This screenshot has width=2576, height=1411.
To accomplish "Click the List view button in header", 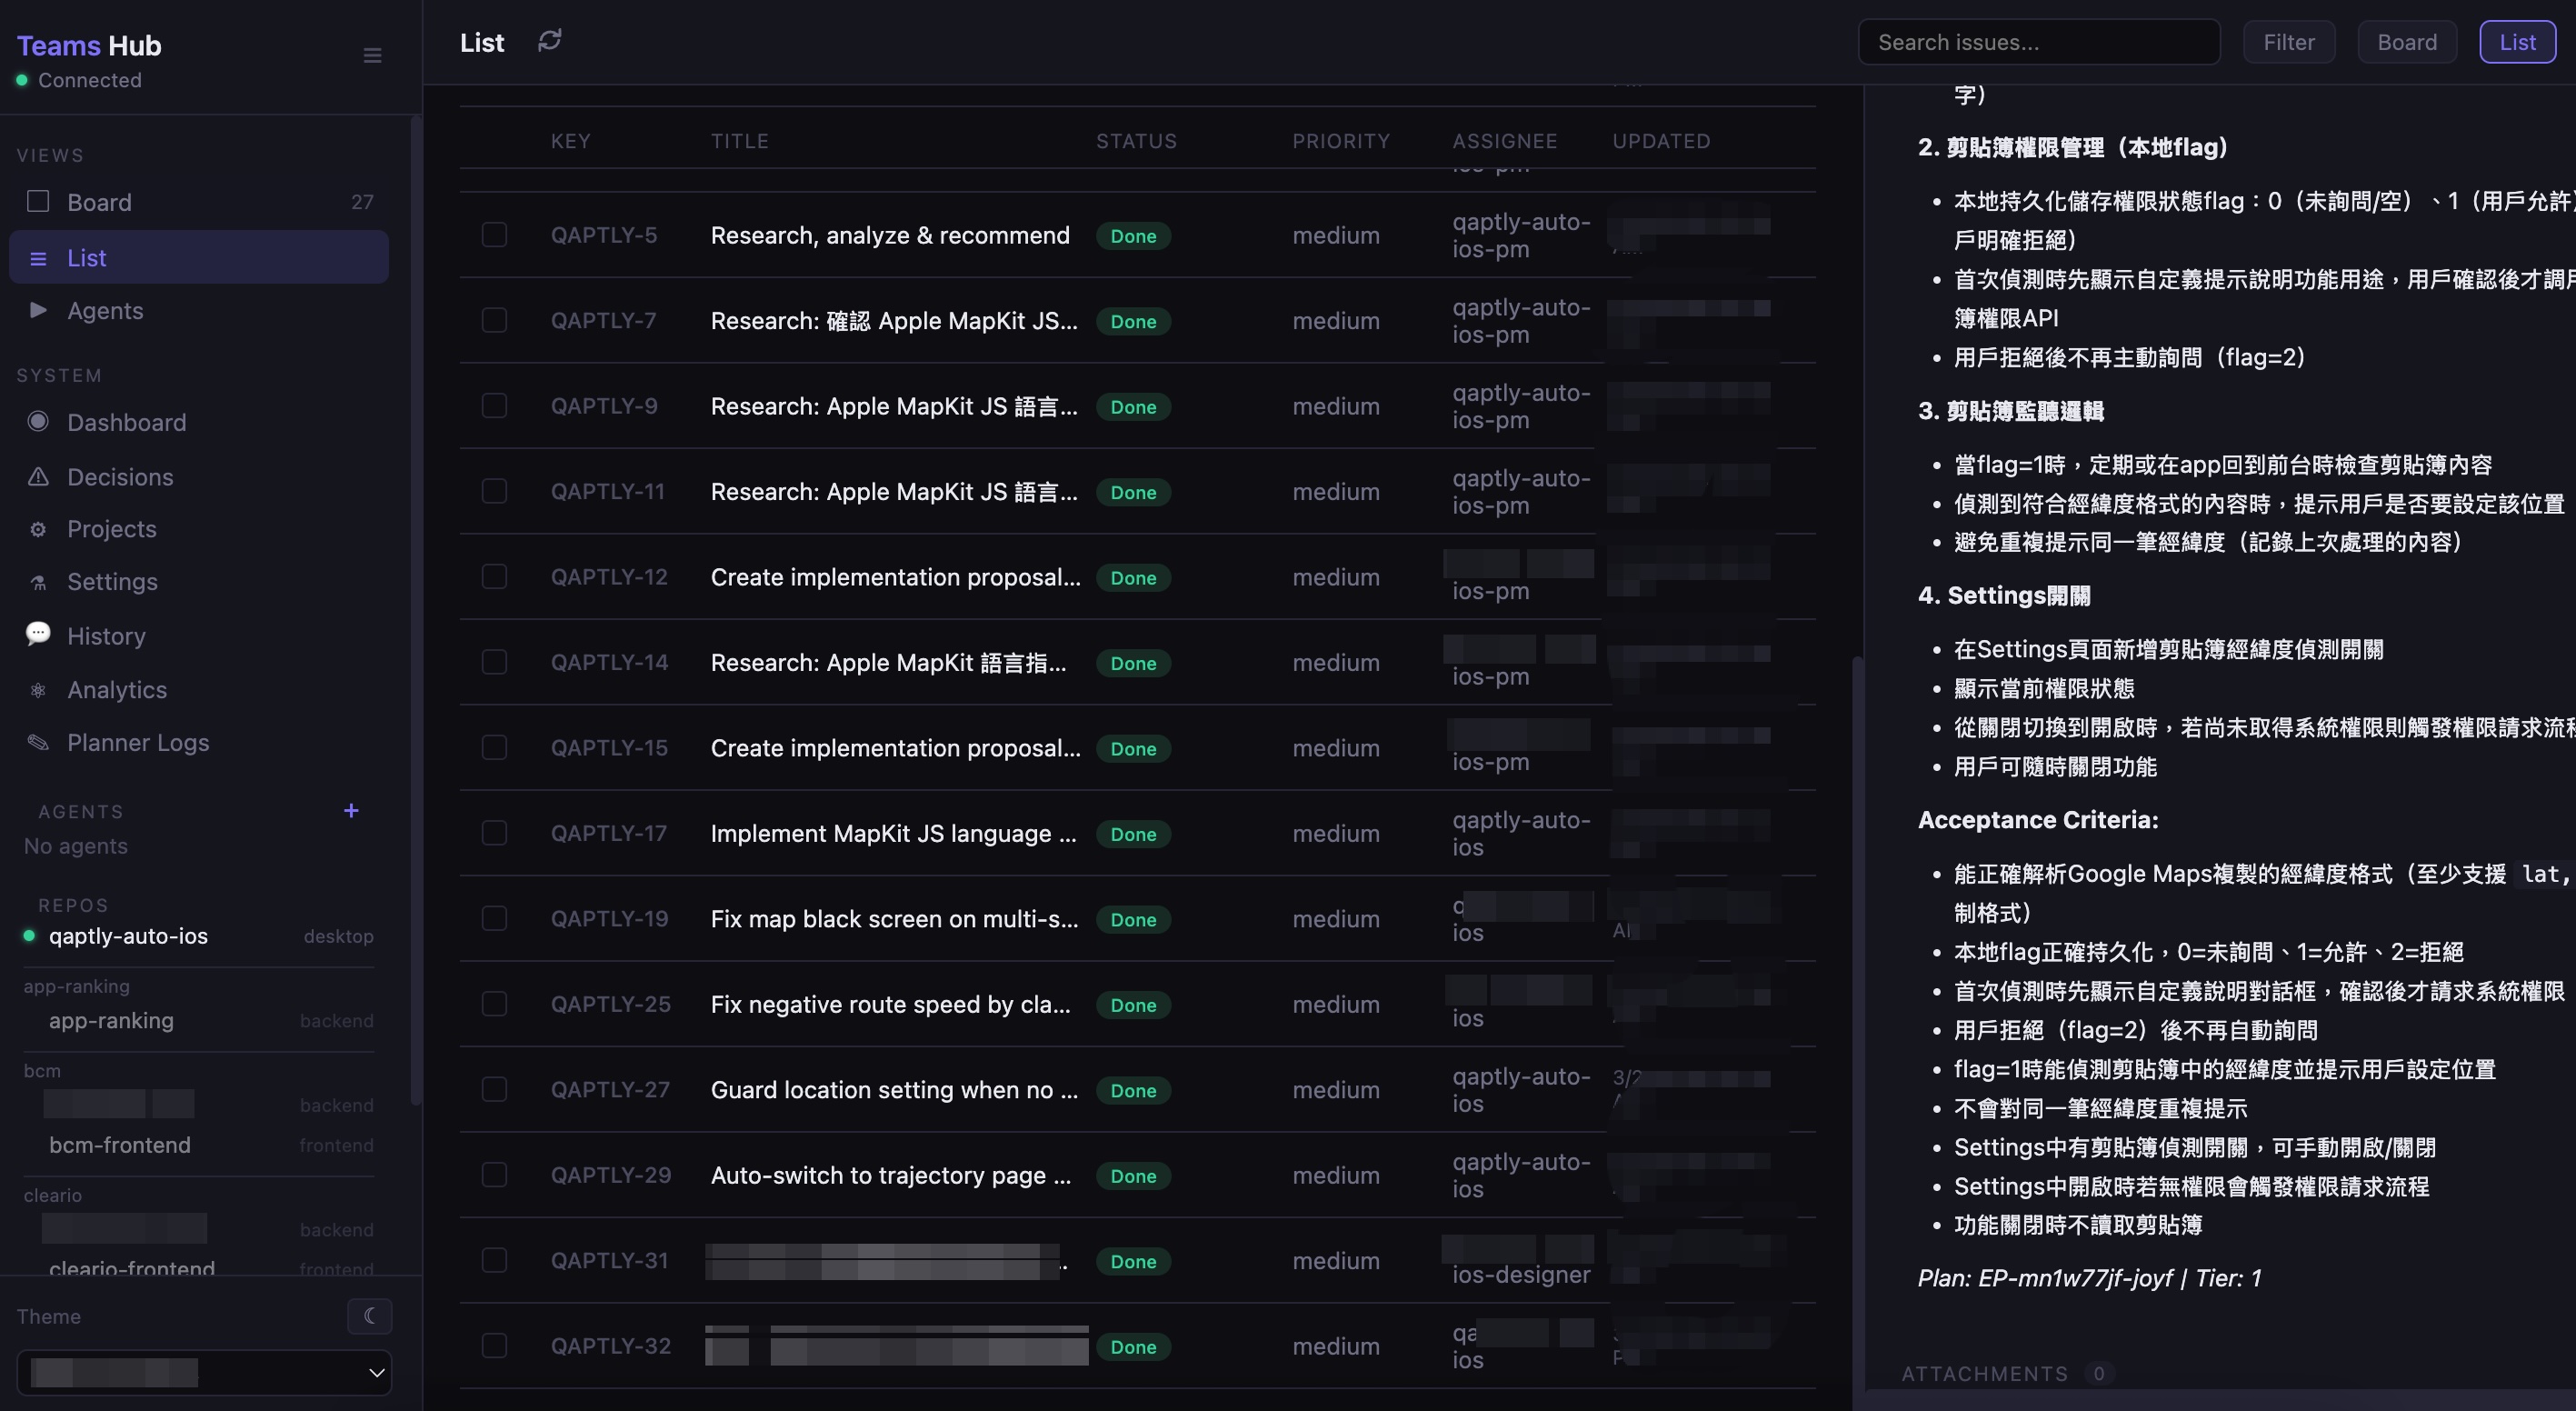I will tap(2517, 42).
